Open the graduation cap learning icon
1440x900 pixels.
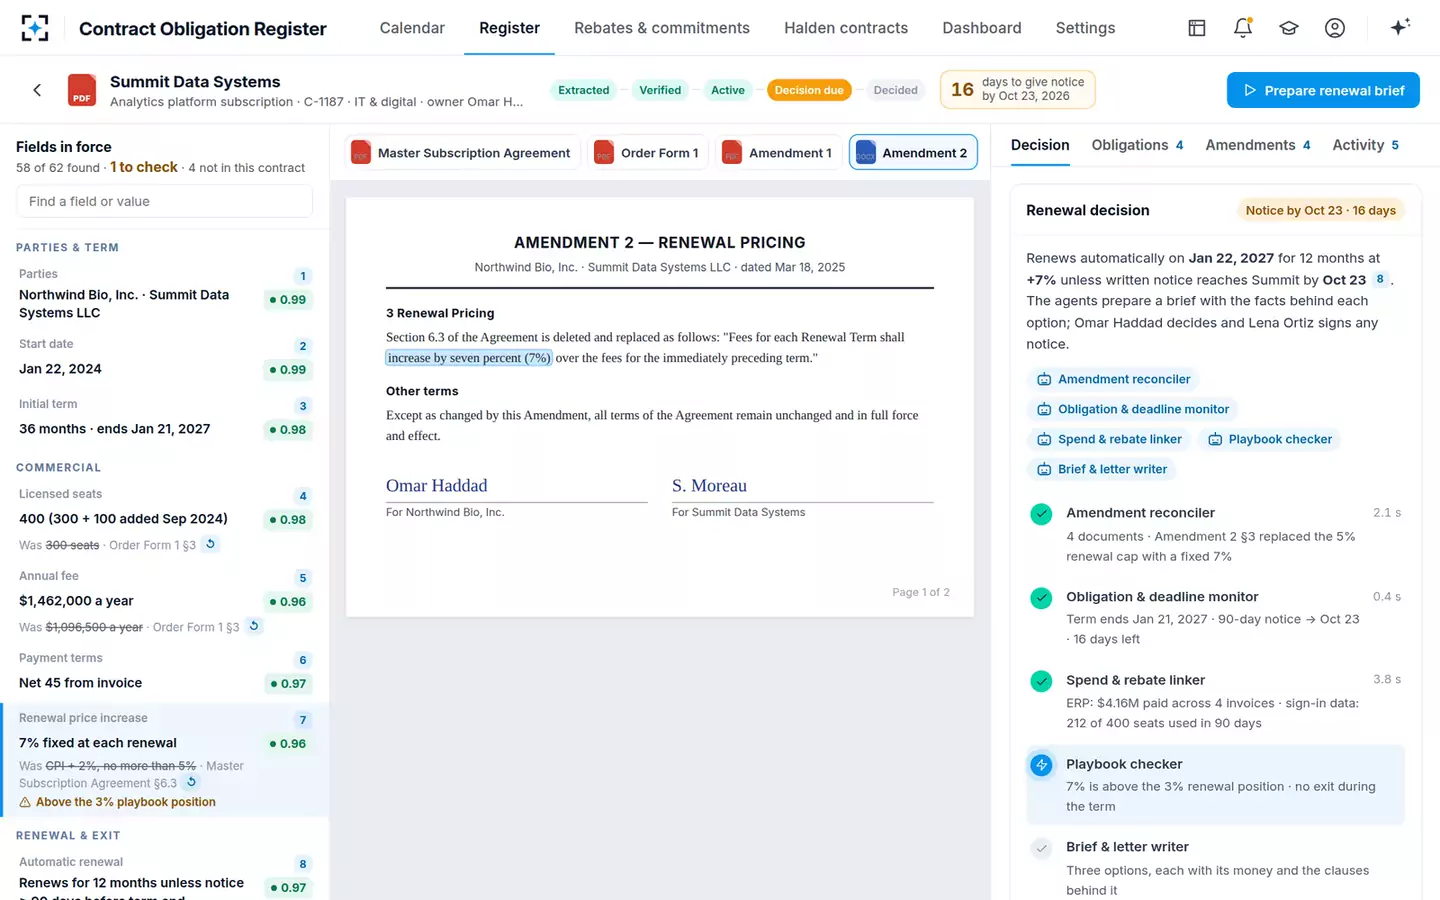[x=1289, y=28]
